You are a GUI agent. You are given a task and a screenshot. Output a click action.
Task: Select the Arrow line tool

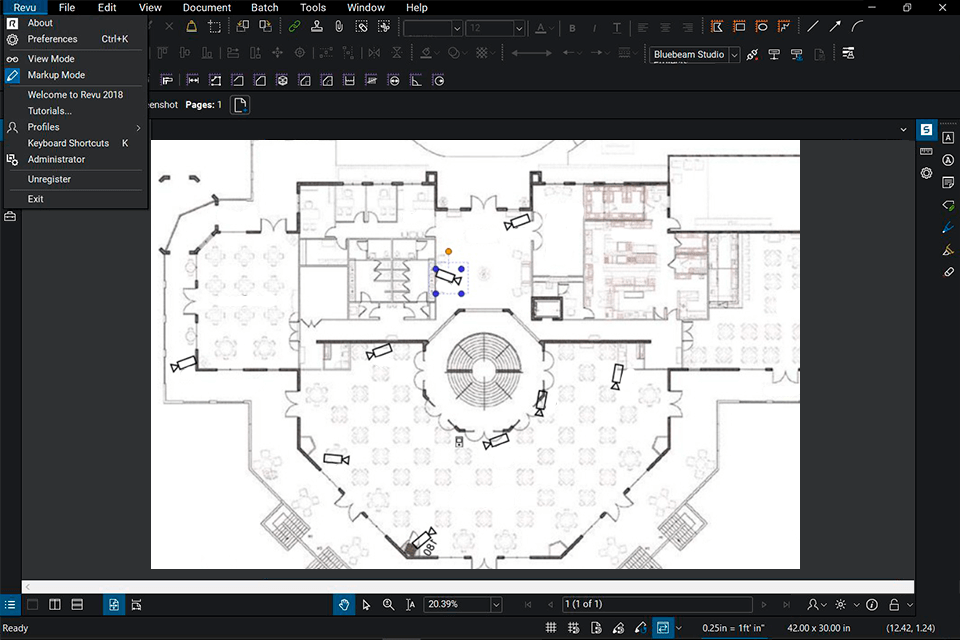835,27
